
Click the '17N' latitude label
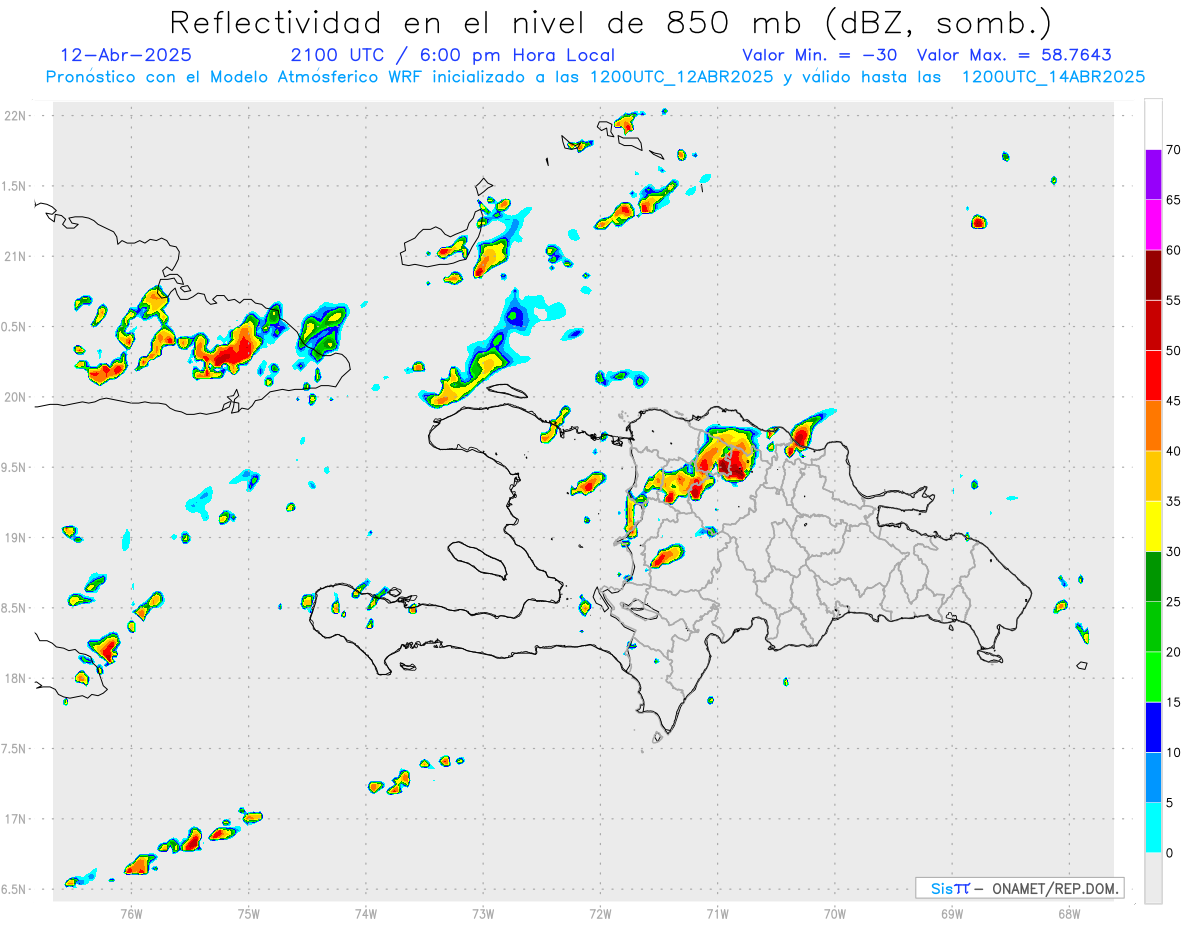click(x=17, y=819)
